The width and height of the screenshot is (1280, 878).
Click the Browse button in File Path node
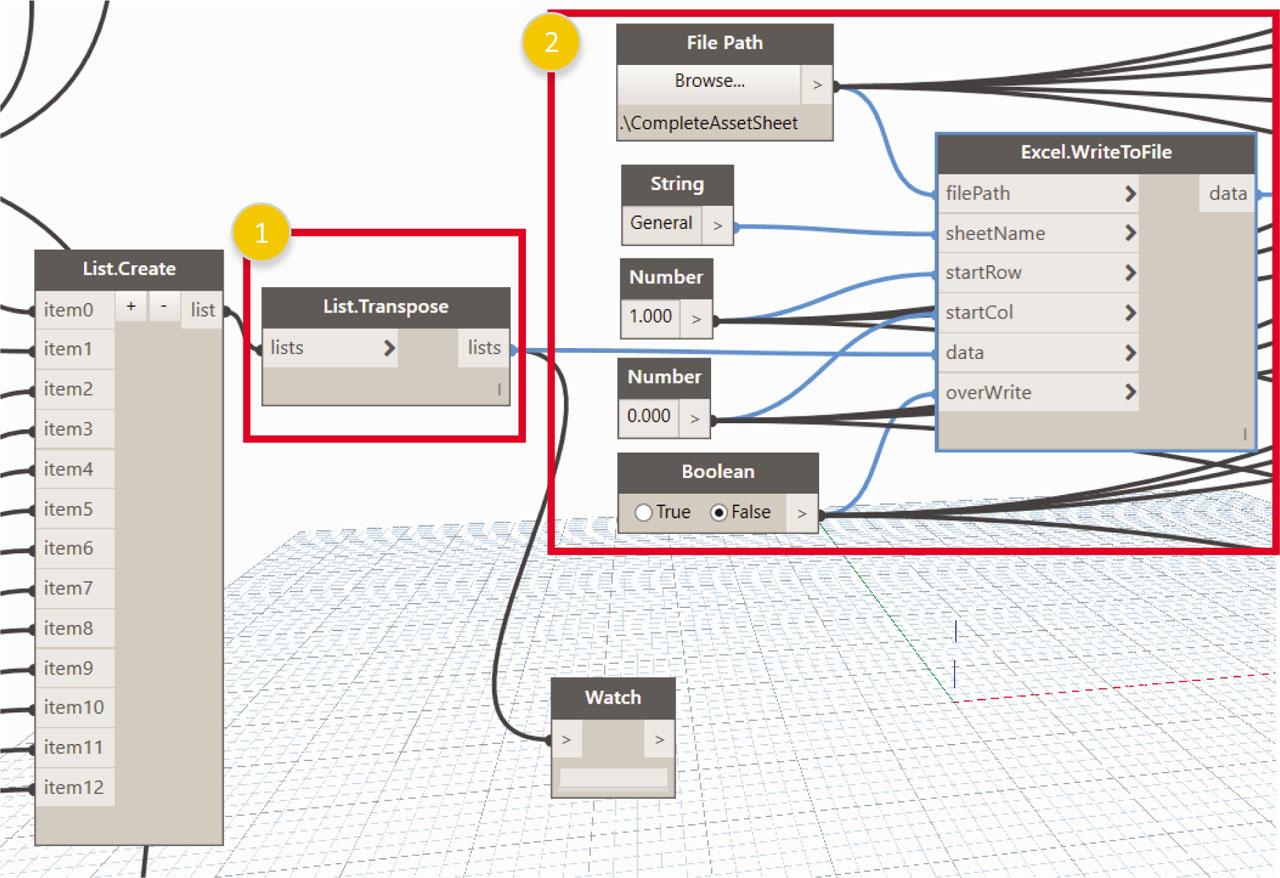709,82
